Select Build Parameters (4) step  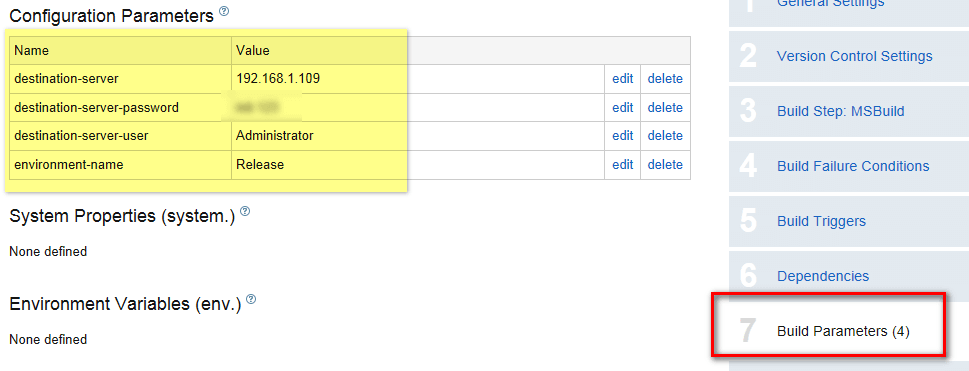(843, 331)
